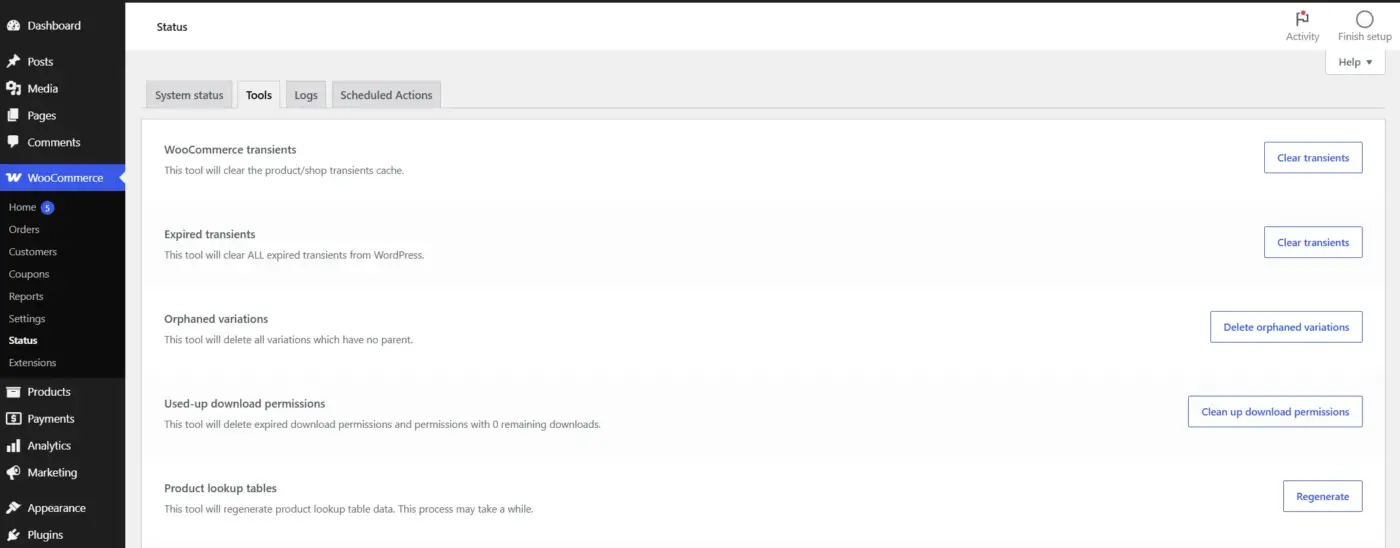Click the Expired transients heading

pyautogui.click(x=210, y=234)
